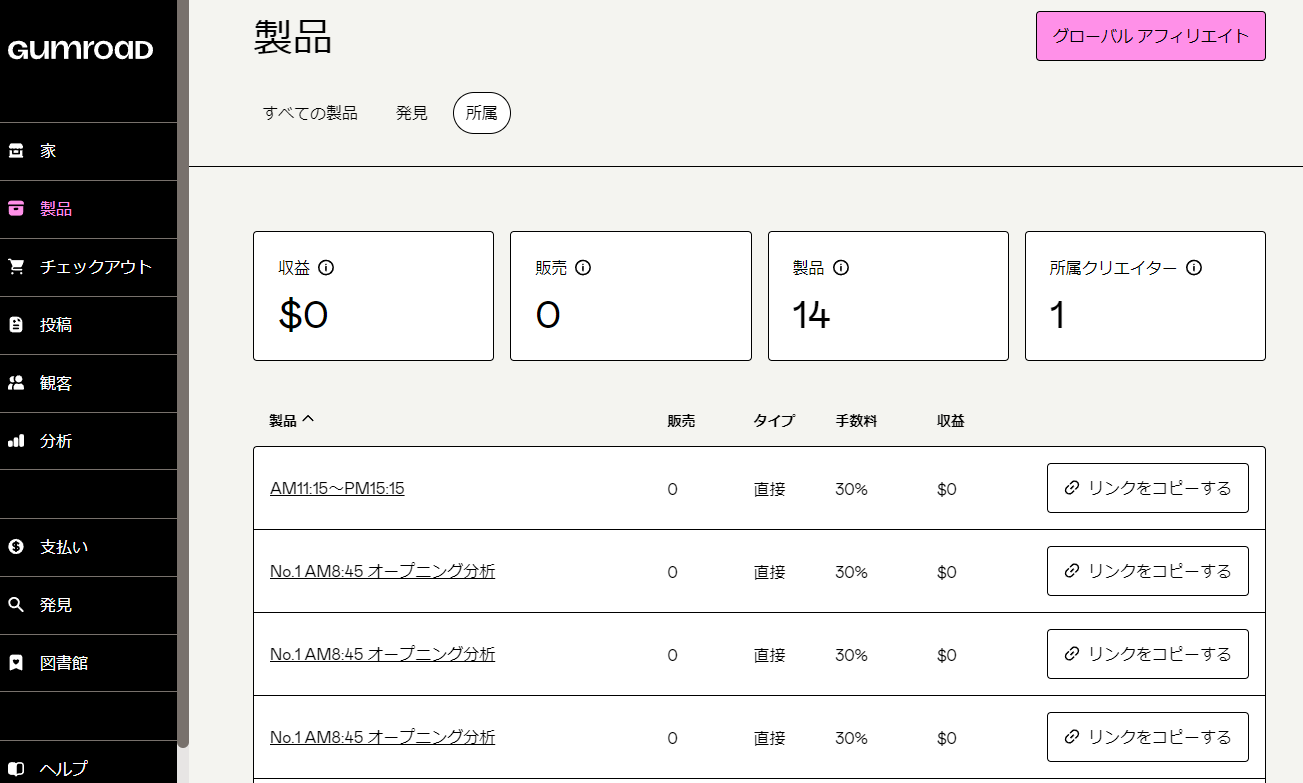Click info icon next to 収益 stat
Screen dimensions: 1303x783
coord(326,268)
